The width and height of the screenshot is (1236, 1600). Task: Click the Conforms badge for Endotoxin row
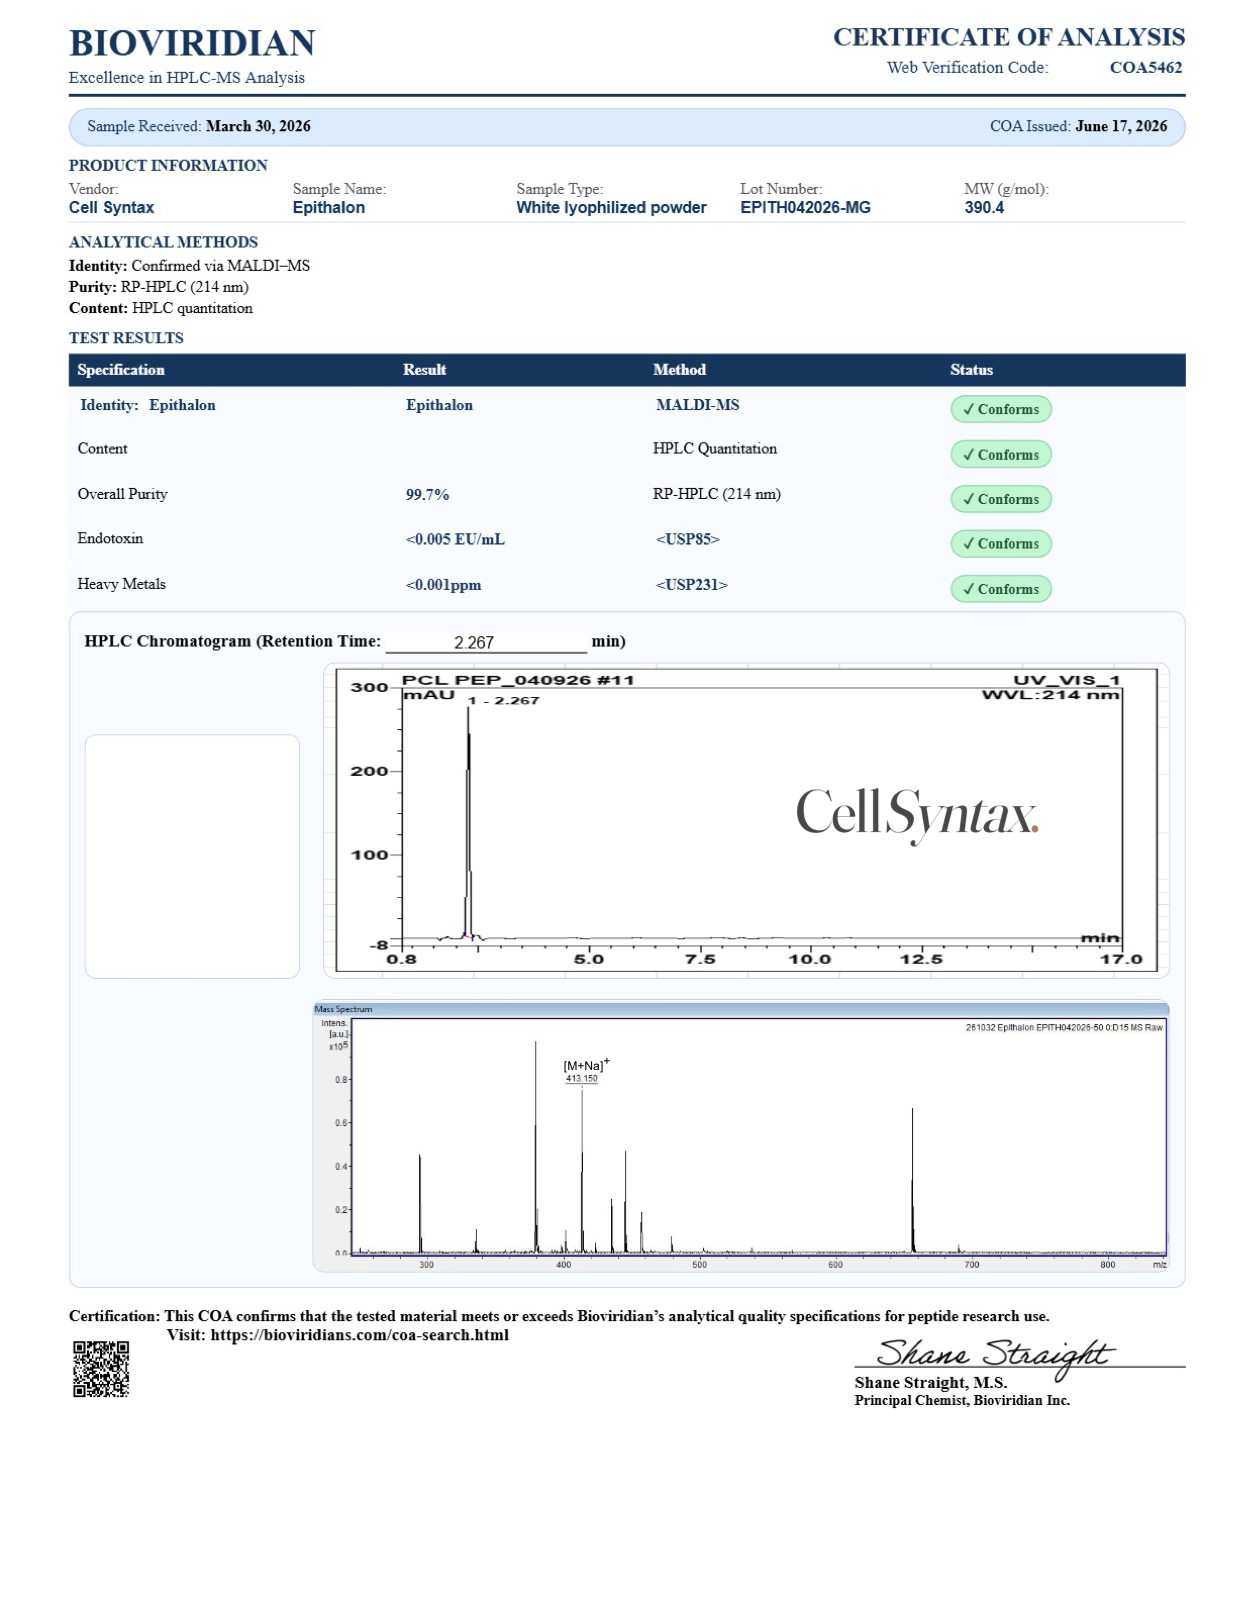1001,544
